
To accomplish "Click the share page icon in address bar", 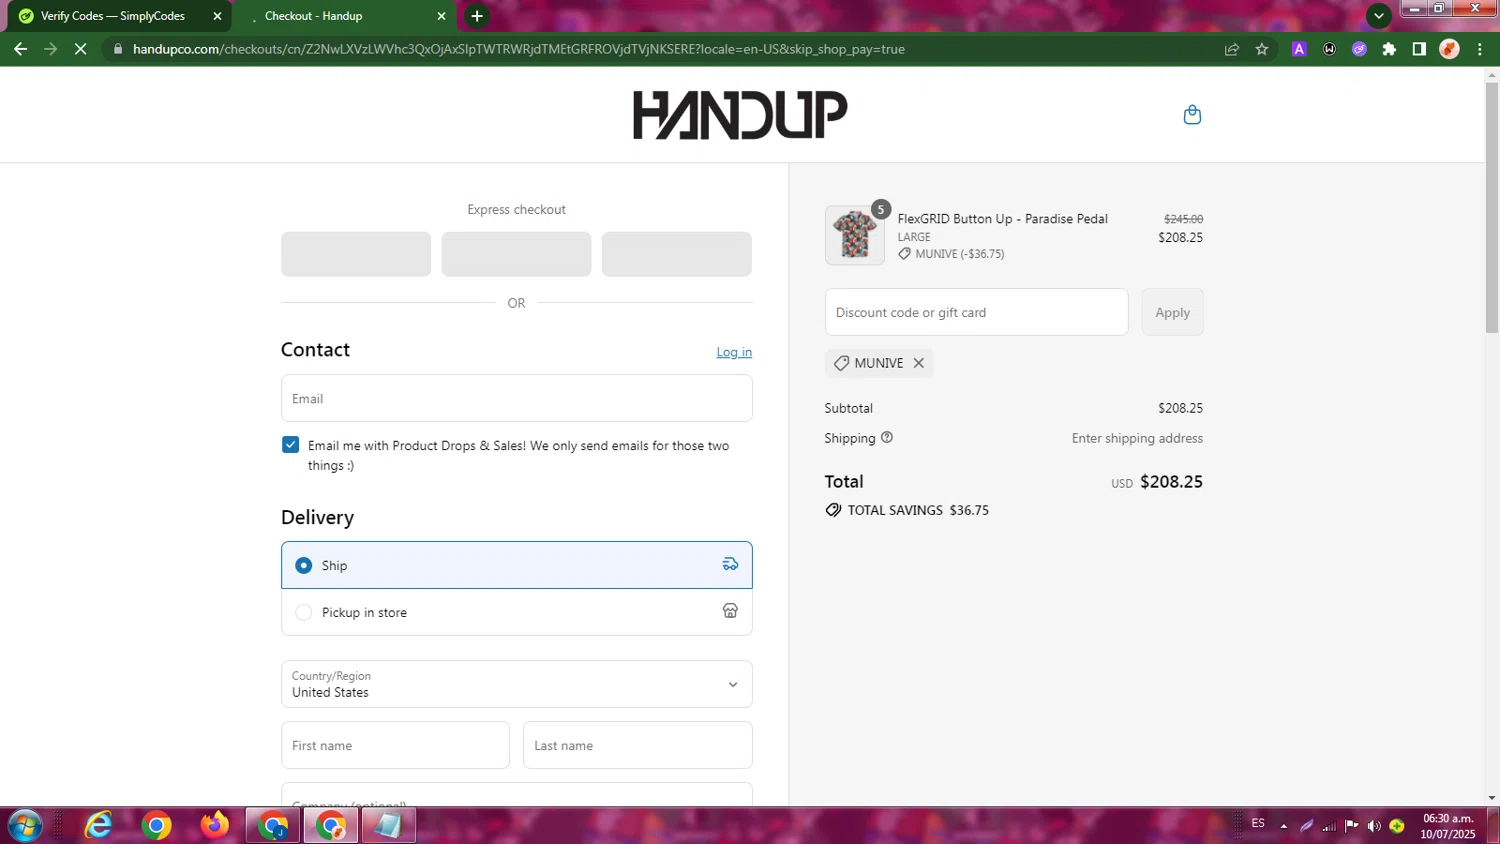I will tap(1232, 49).
